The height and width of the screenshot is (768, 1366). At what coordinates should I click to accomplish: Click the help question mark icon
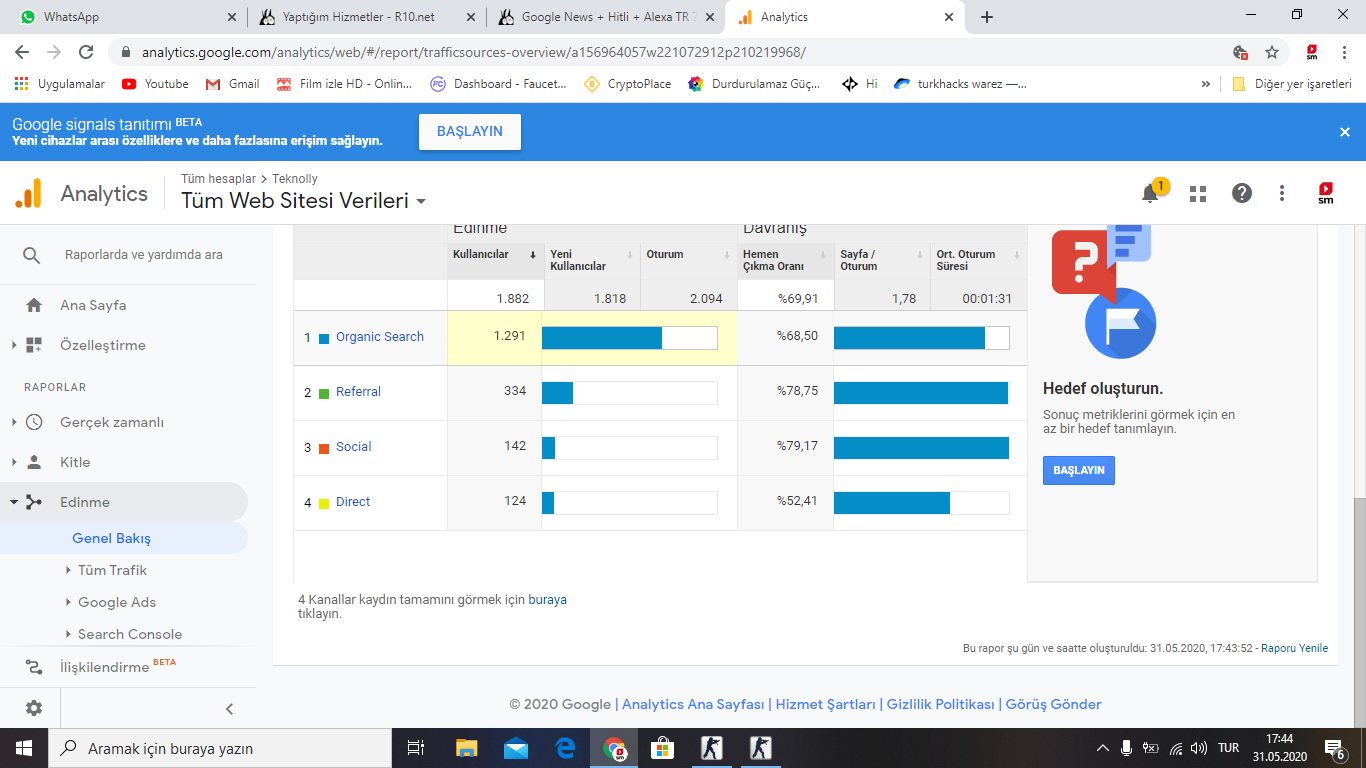click(1242, 194)
